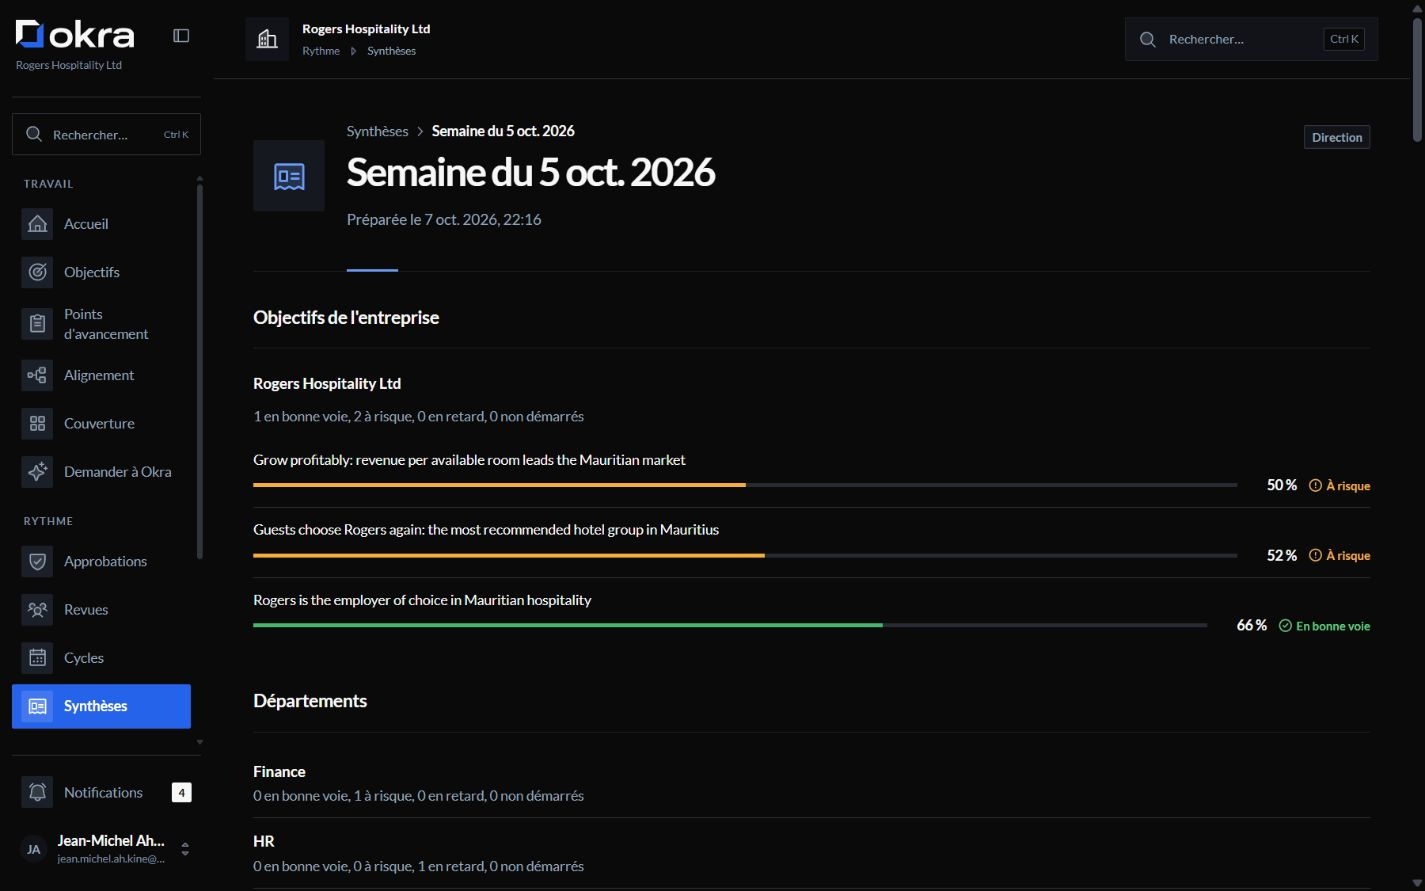
Task: Open the Approbations shield icon
Action: tap(37, 561)
